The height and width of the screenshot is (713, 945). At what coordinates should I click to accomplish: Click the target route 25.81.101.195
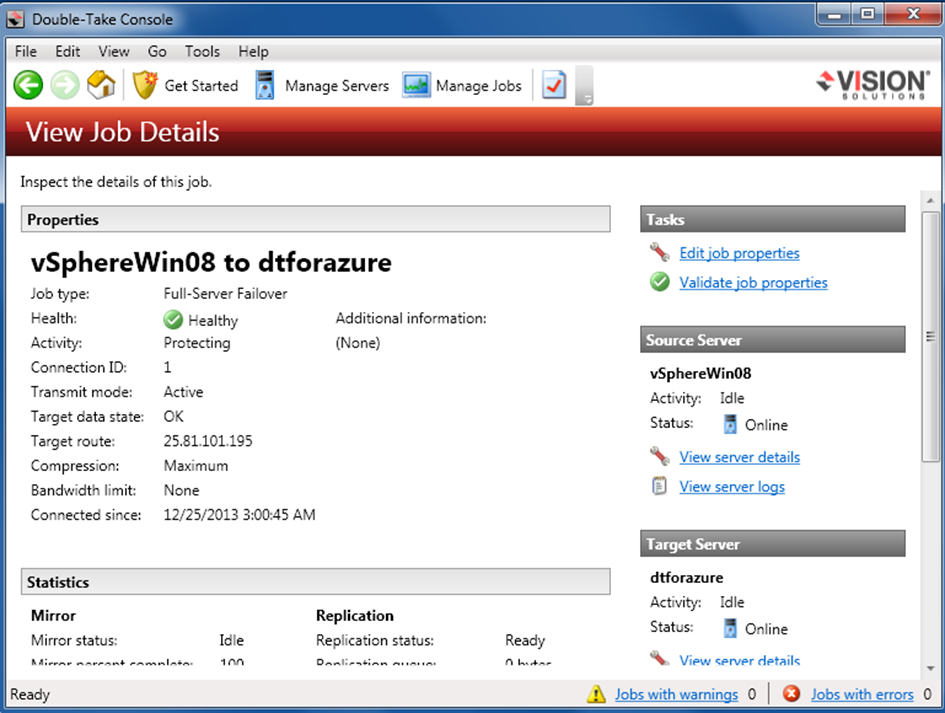(208, 441)
